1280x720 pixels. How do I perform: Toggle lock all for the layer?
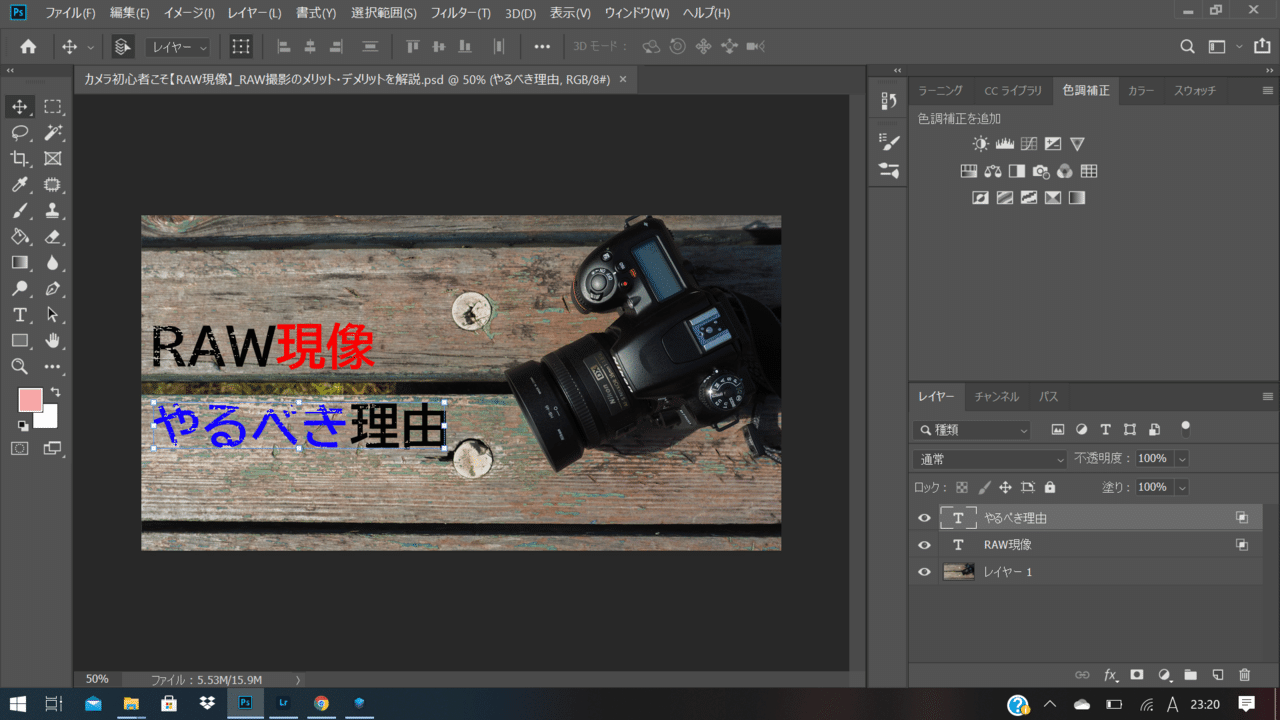(1050, 487)
